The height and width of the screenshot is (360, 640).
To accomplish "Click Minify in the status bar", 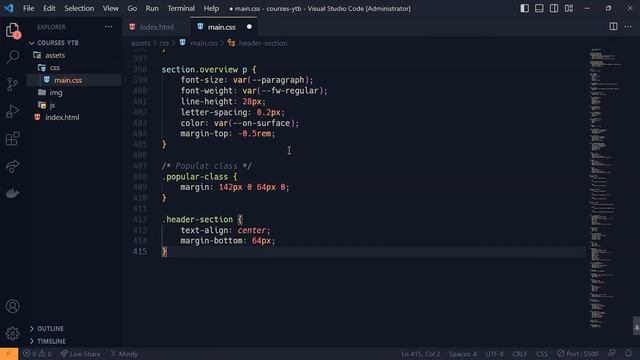I will (124, 354).
